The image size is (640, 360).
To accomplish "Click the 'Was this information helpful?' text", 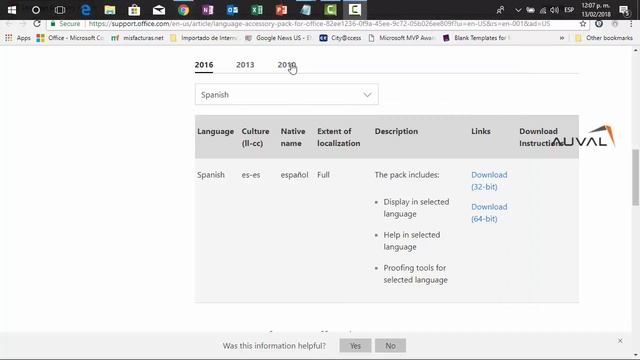I will pos(274,346).
